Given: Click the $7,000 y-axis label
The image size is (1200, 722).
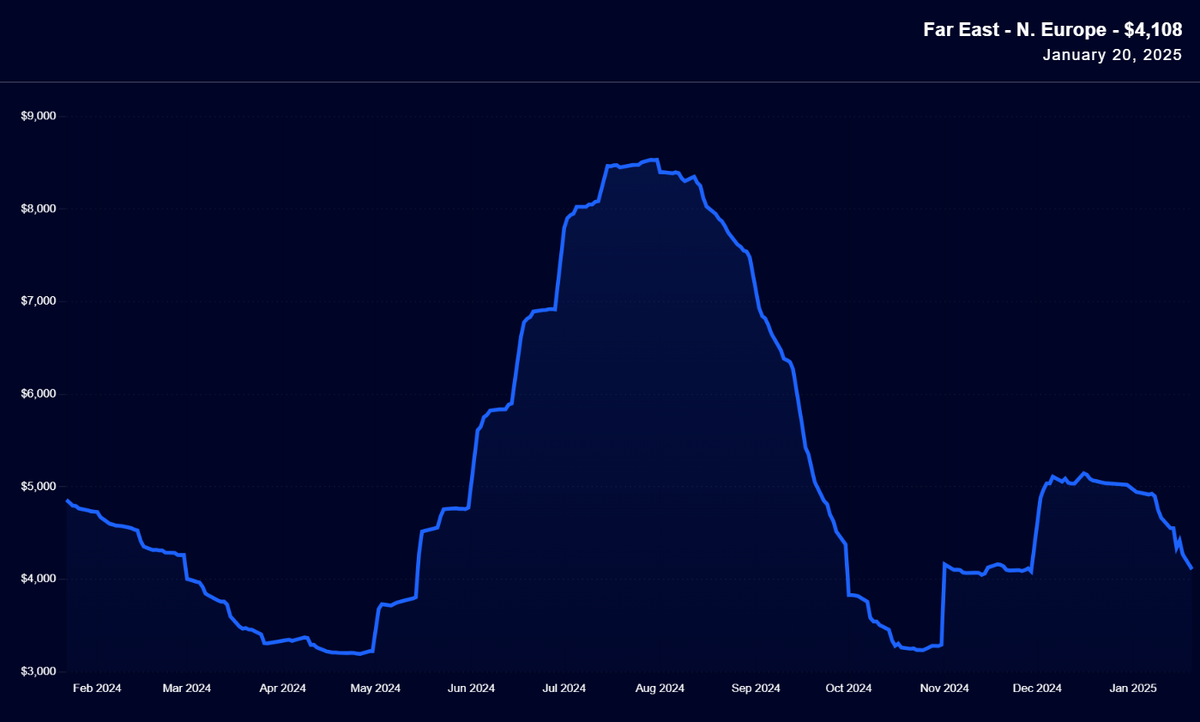Looking at the screenshot, I should pyautogui.click(x=39, y=301).
